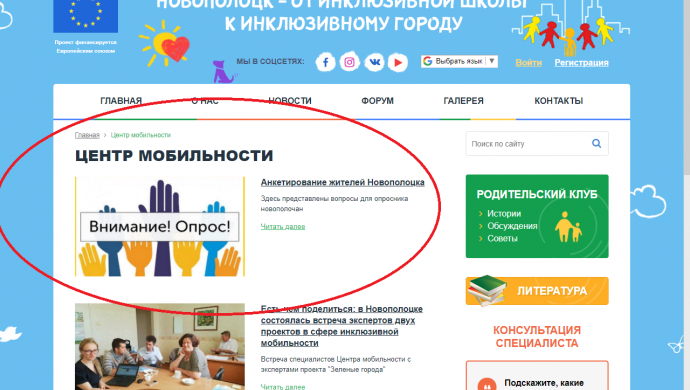Open Анкетирование жителей Новополоцка article title

point(342,182)
